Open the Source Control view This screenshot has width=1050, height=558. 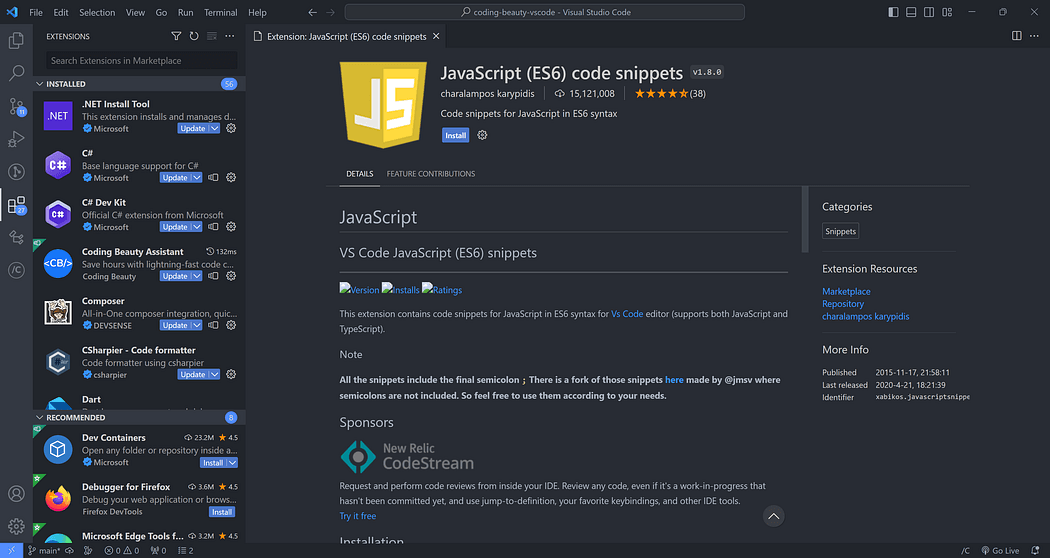click(16, 106)
